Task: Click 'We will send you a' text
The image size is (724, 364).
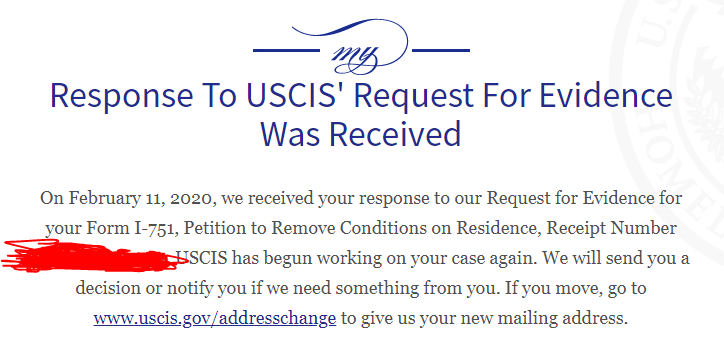Action: coord(616,258)
